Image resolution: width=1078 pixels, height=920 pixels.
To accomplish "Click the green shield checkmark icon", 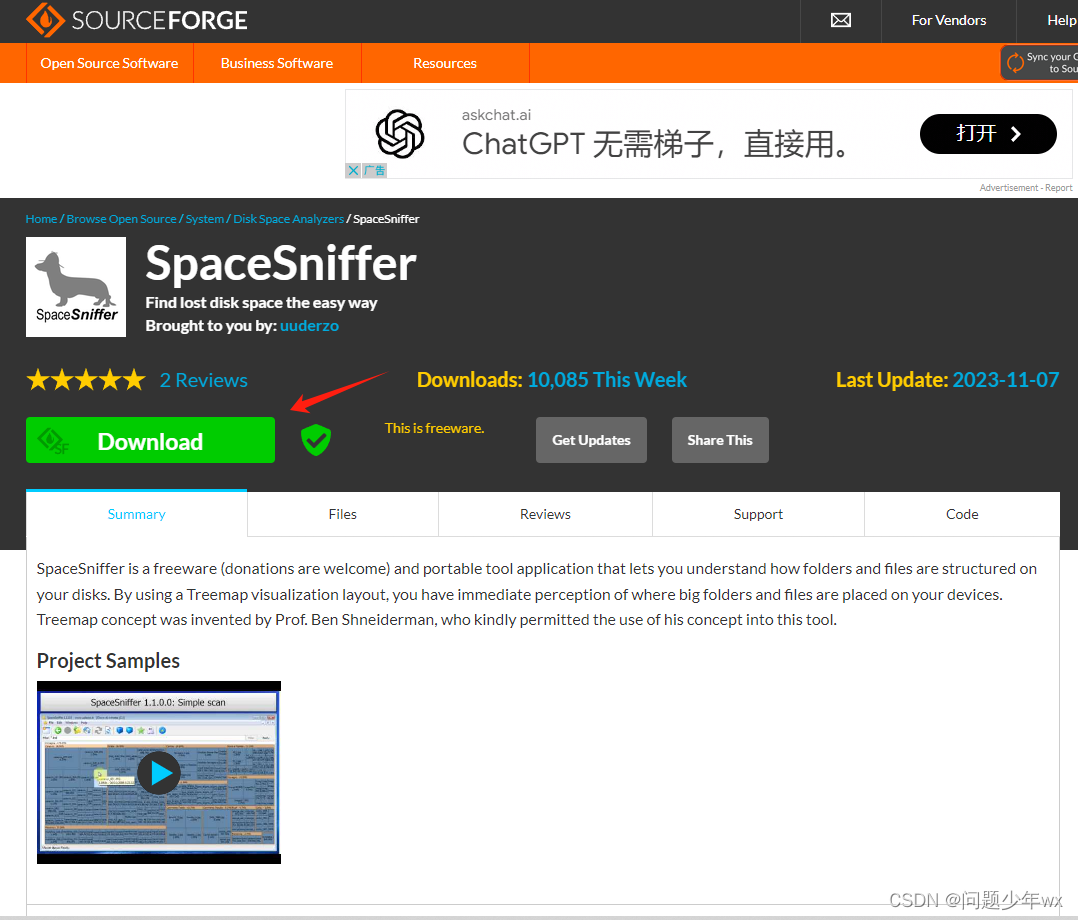I will (316, 440).
